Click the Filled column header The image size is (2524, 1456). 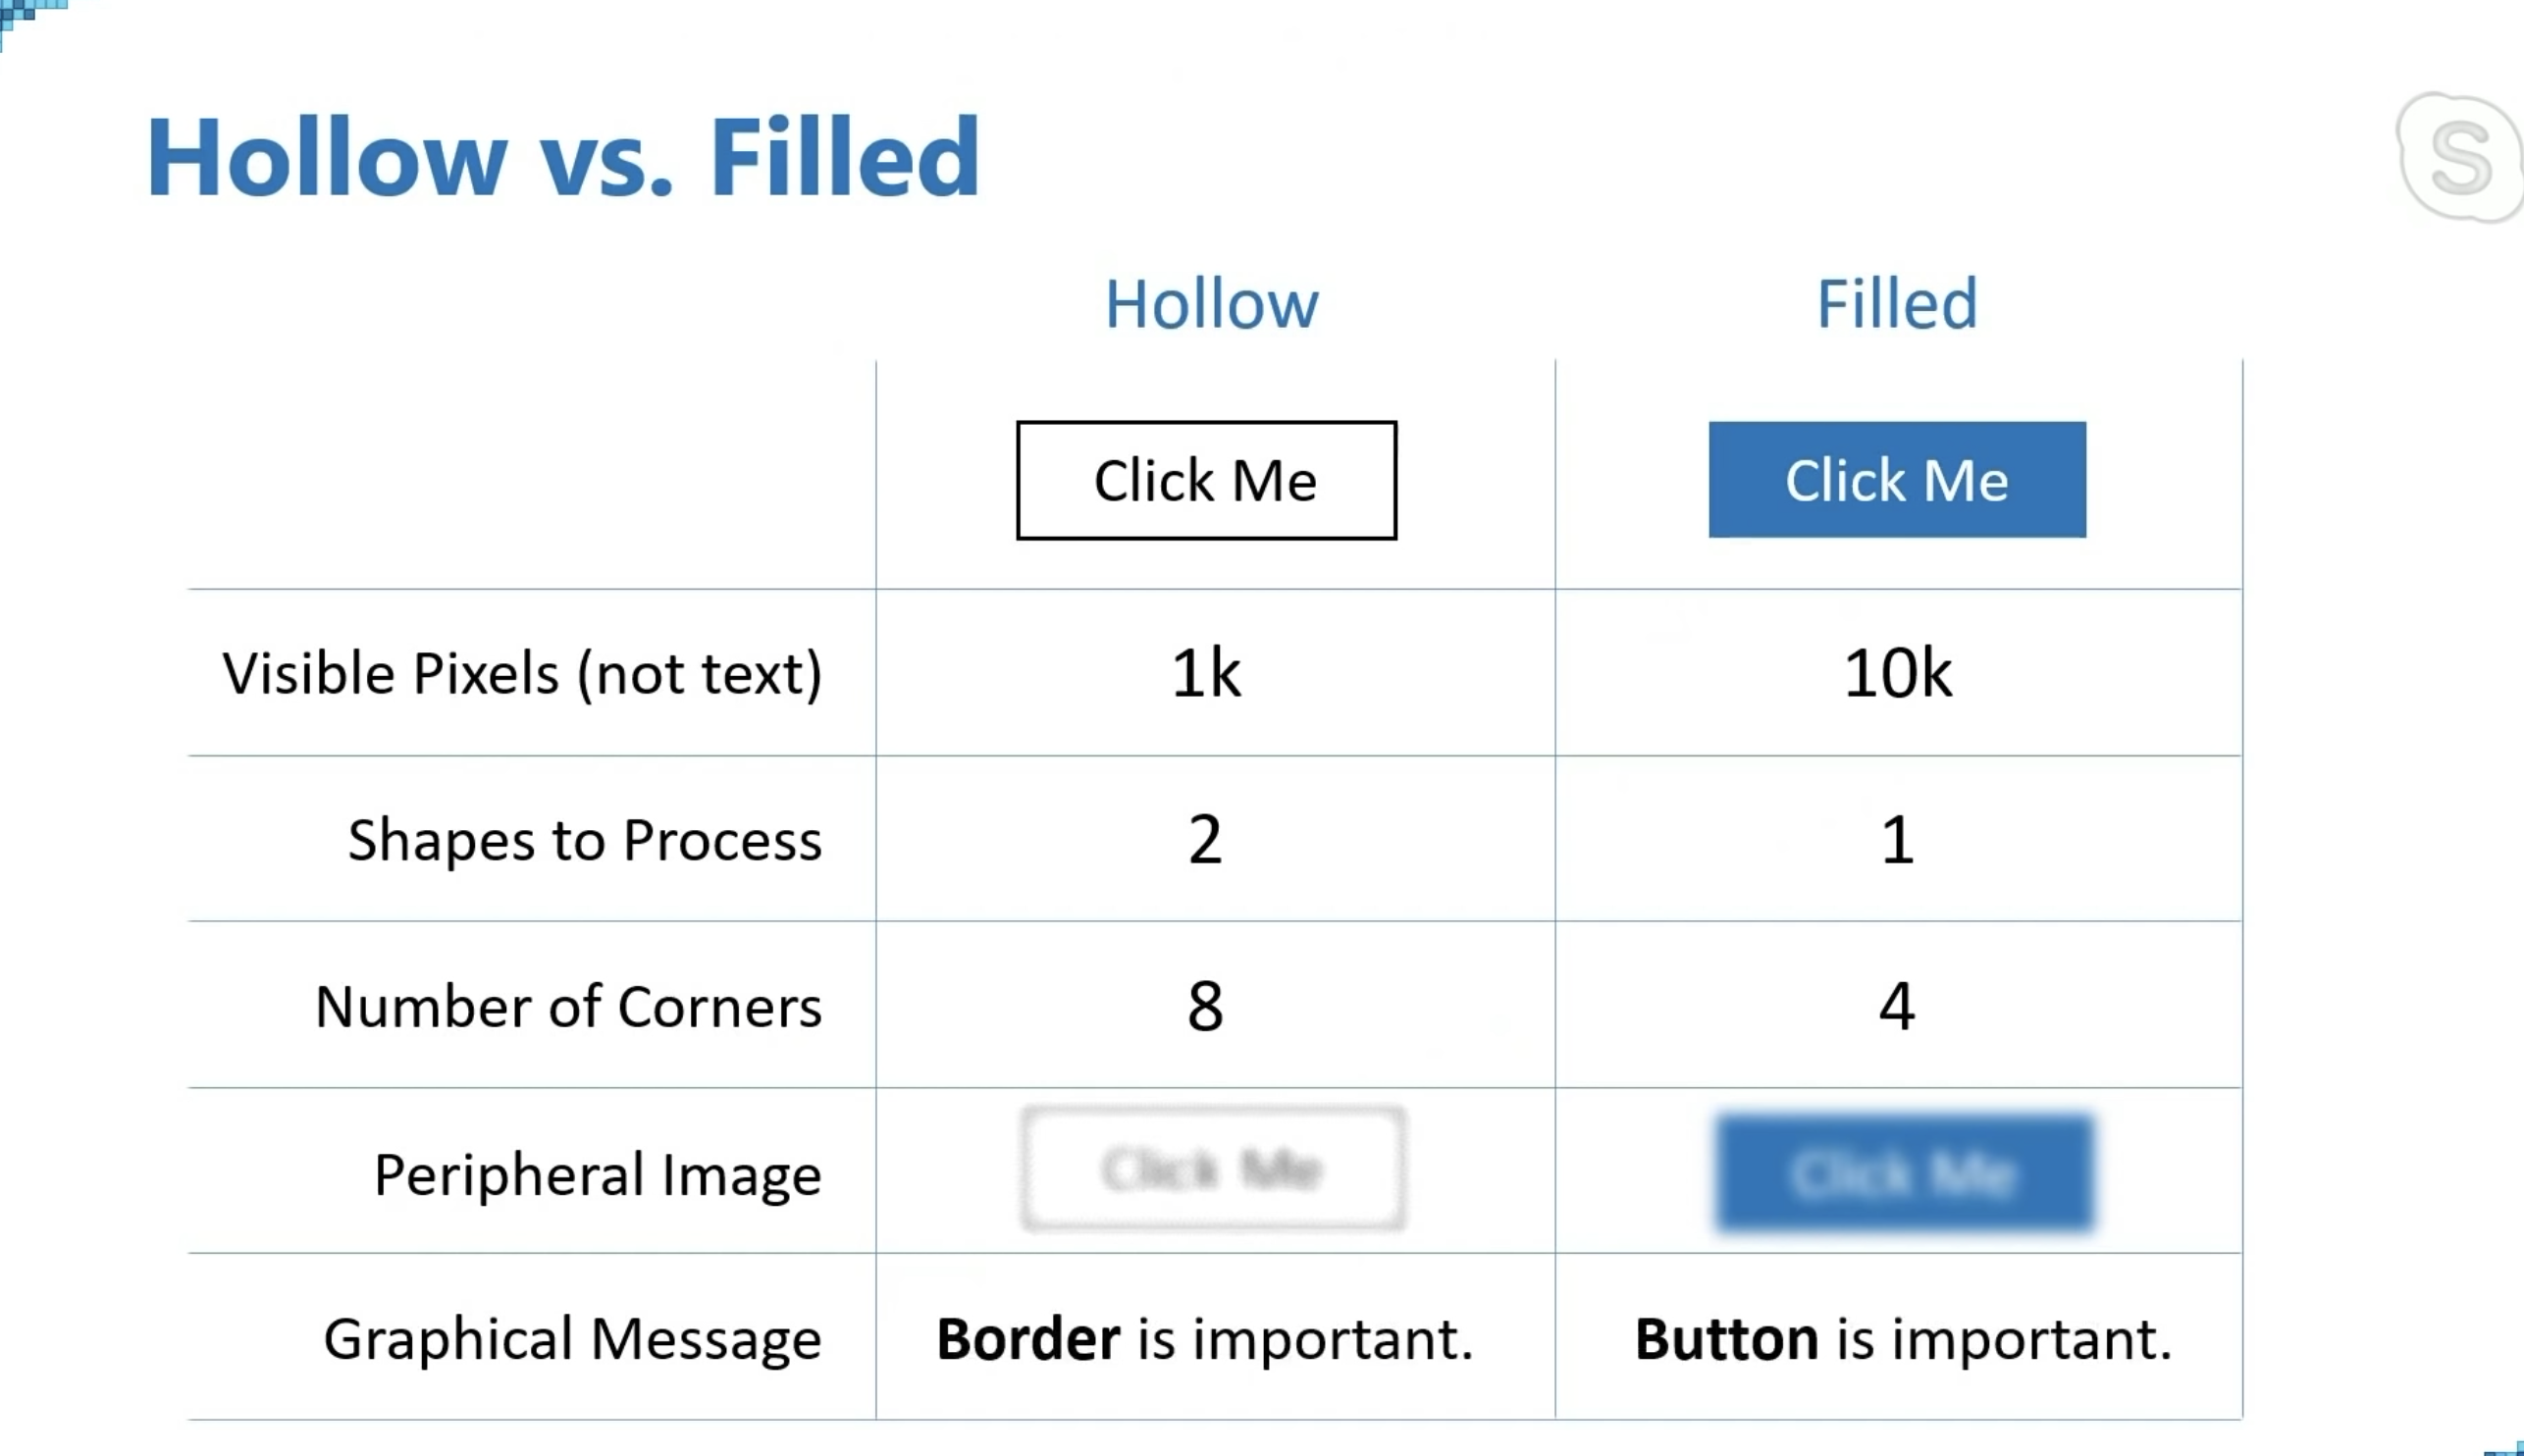1897,304
